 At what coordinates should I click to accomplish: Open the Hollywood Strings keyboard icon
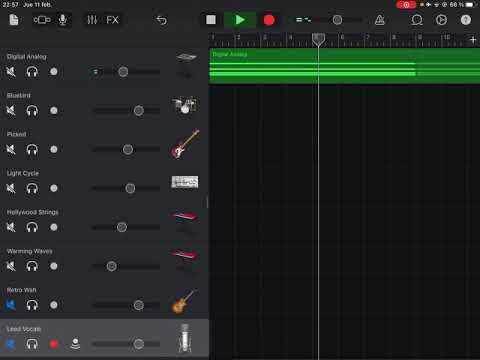point(185,218)
